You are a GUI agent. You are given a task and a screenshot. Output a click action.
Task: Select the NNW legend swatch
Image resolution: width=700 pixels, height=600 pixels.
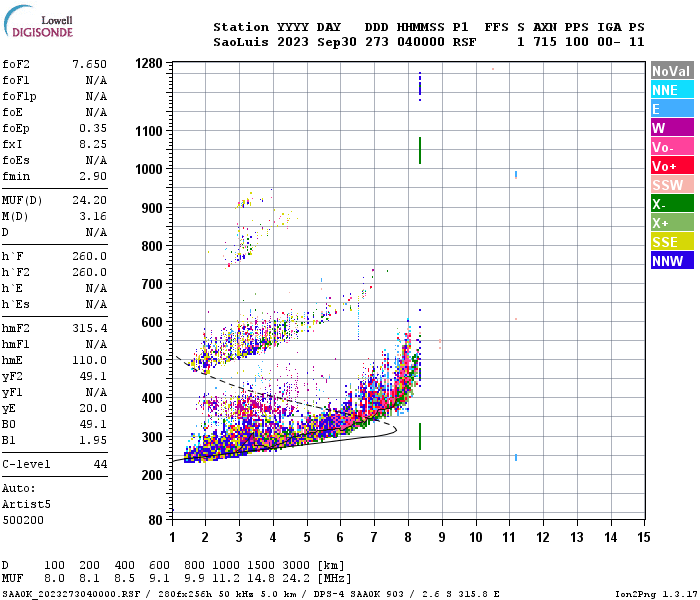click(x=672, y=261)
